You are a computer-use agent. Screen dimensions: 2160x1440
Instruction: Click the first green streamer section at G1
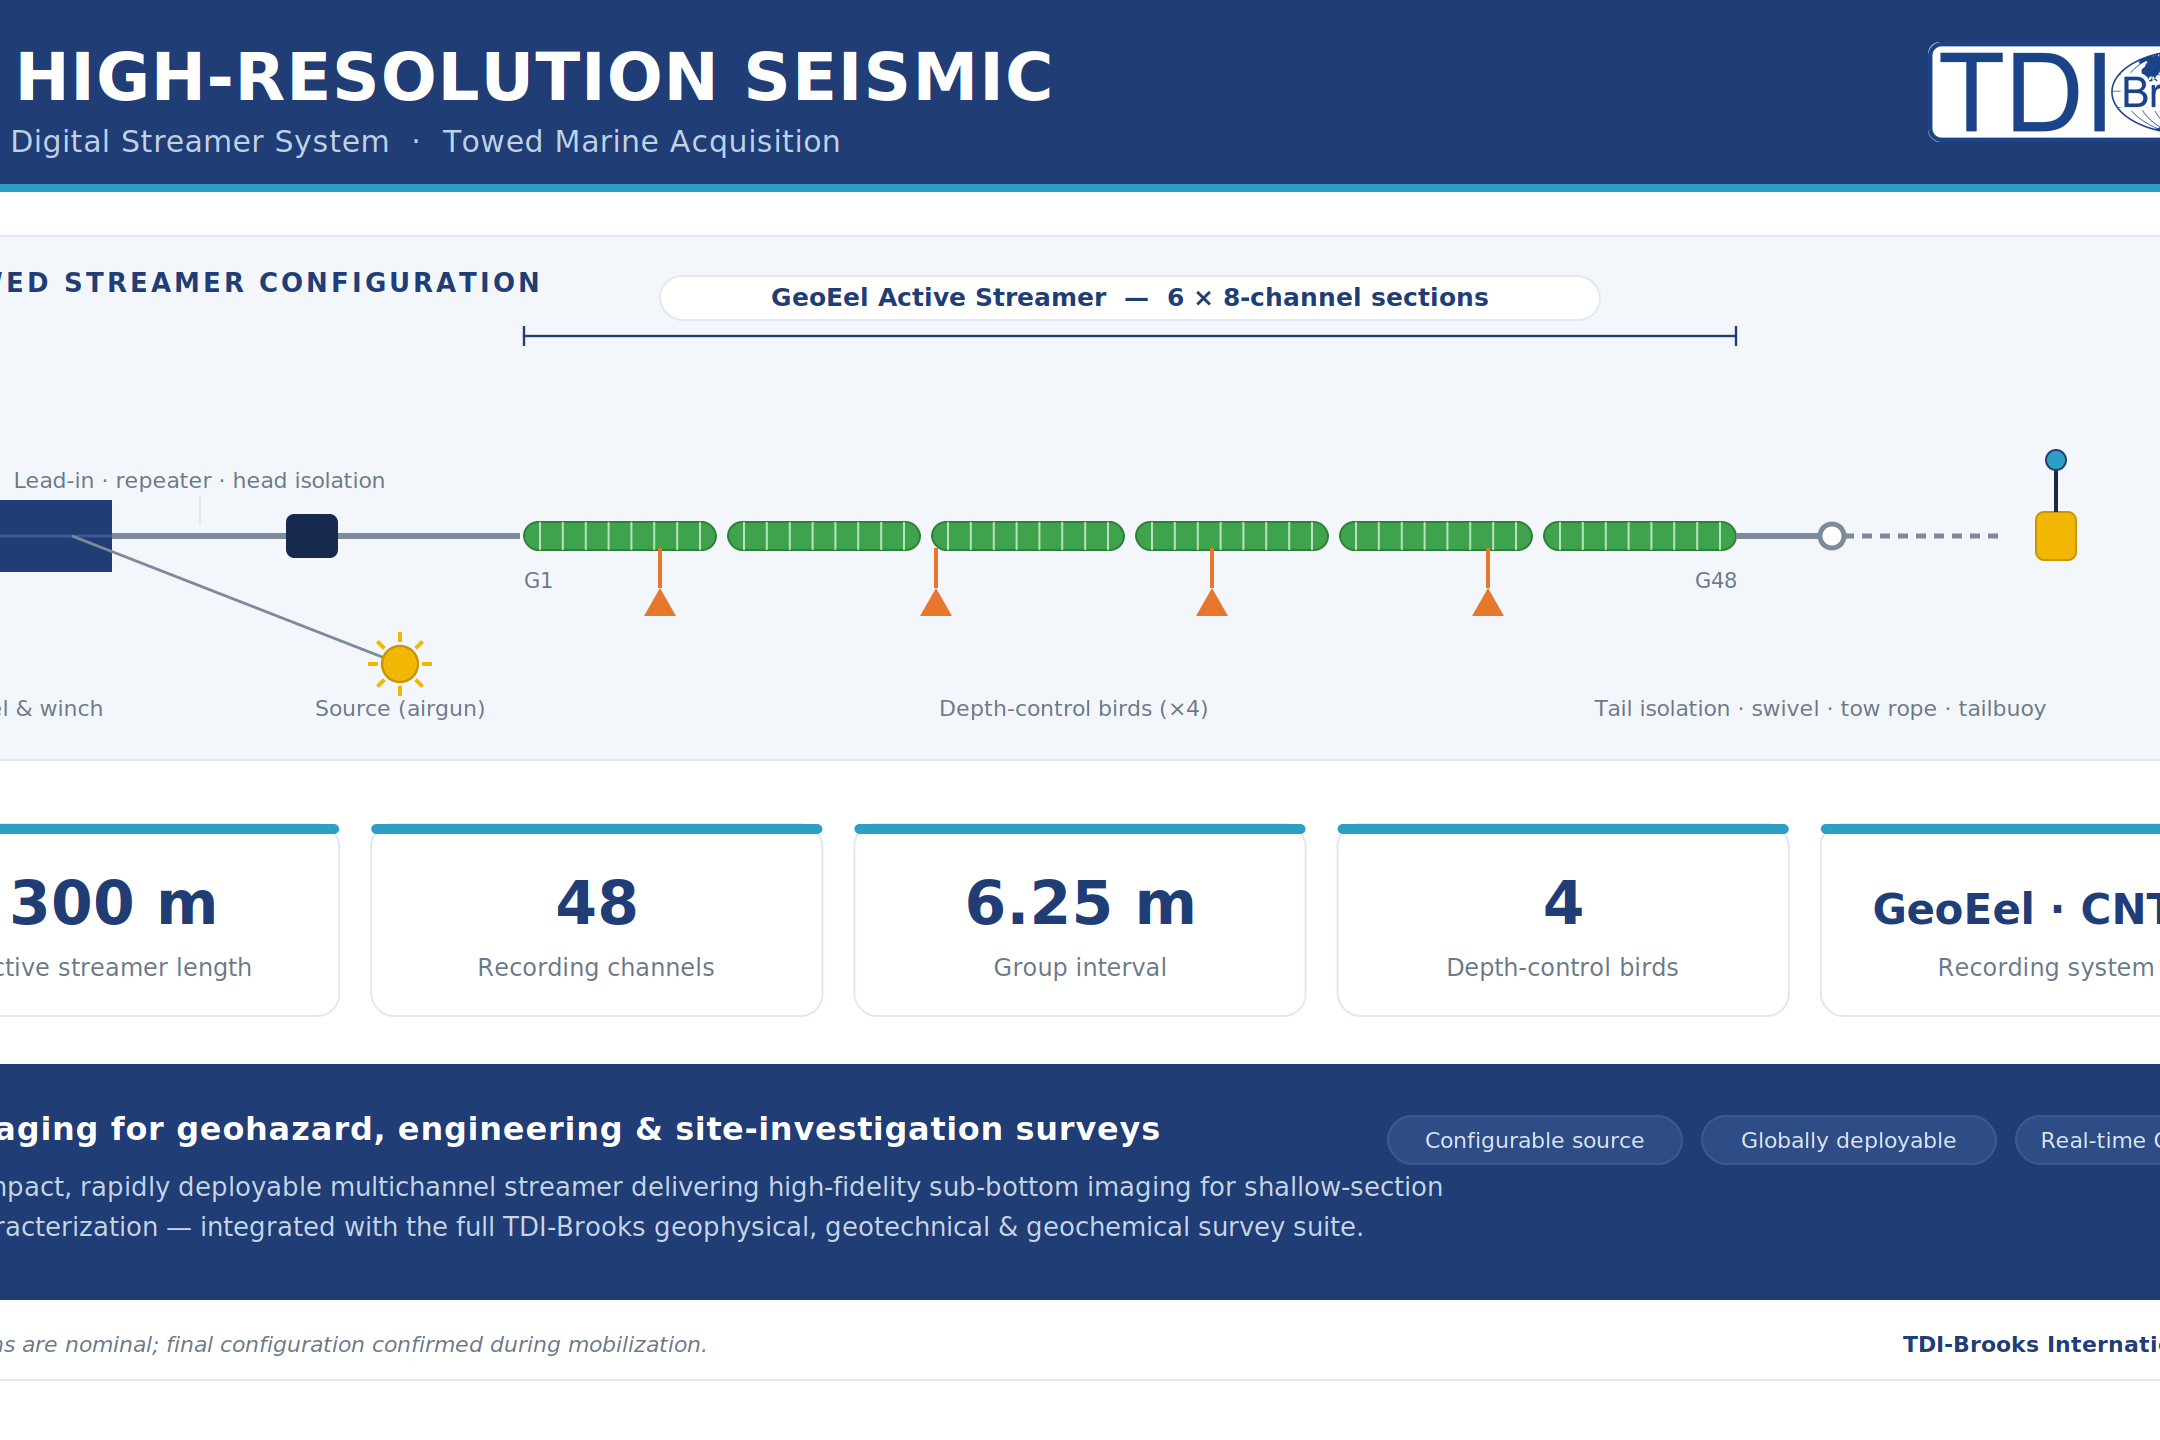point(620,536)
